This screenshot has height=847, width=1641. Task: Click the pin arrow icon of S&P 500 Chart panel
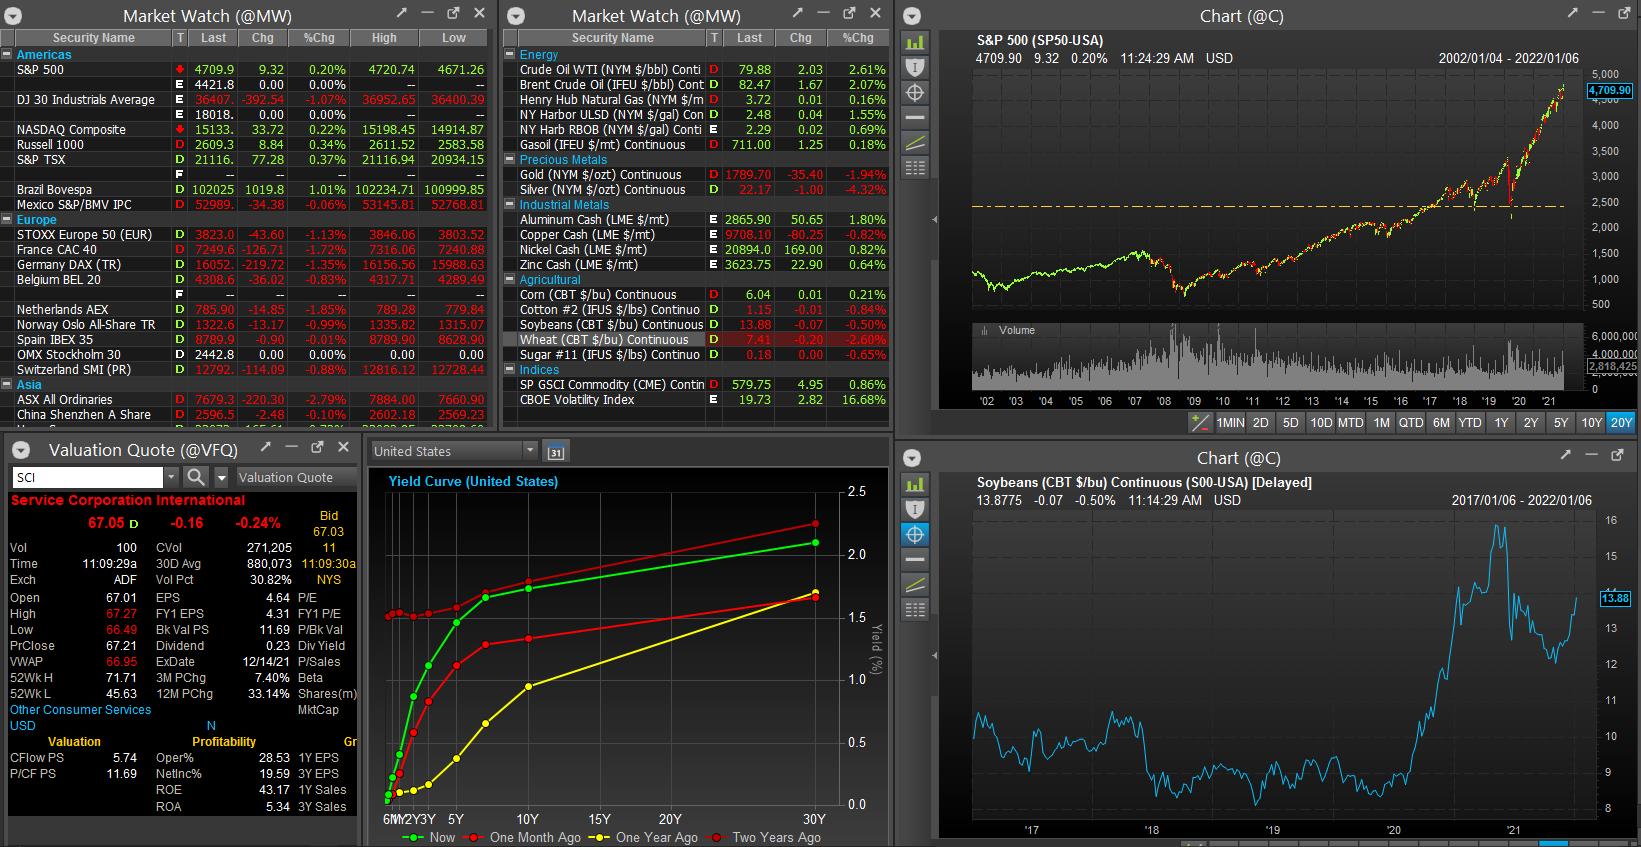[1573, 13]
